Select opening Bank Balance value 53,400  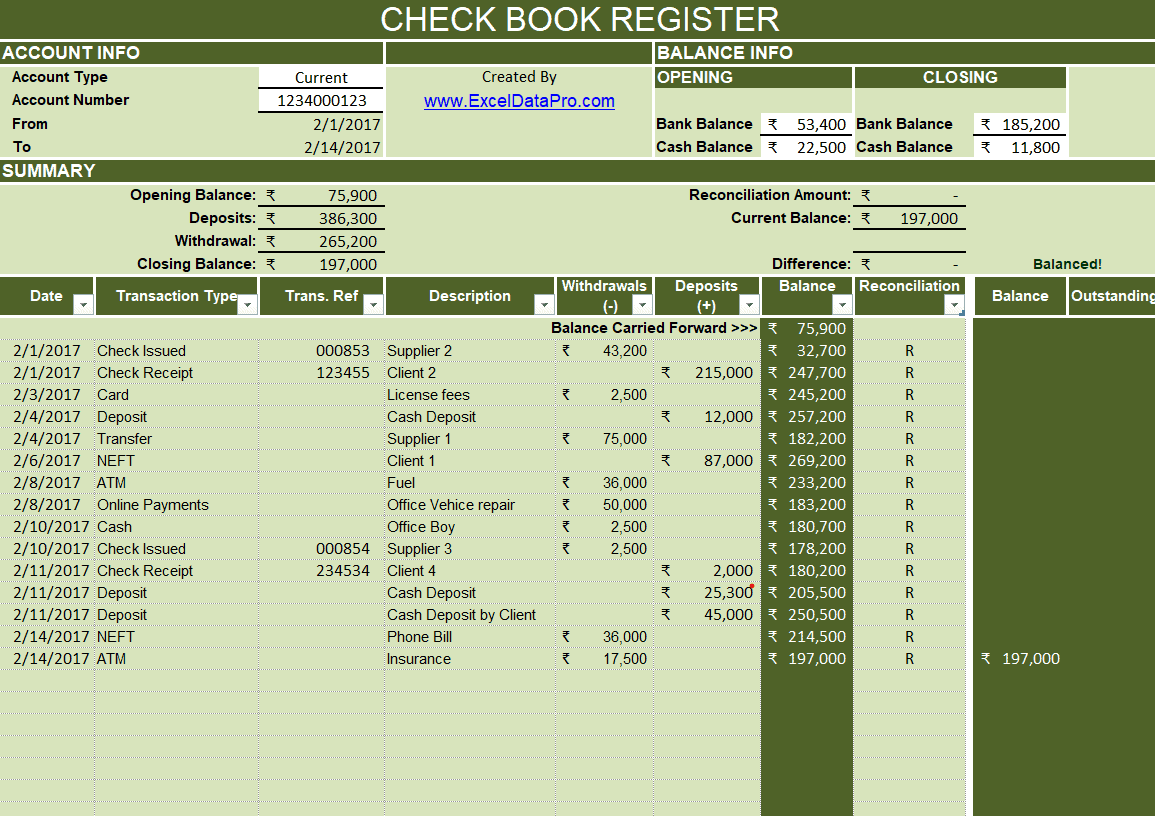tap(807, 124)
